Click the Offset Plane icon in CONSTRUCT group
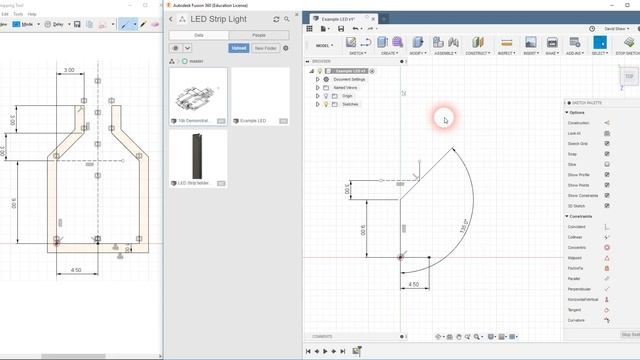 pos(478,42)
